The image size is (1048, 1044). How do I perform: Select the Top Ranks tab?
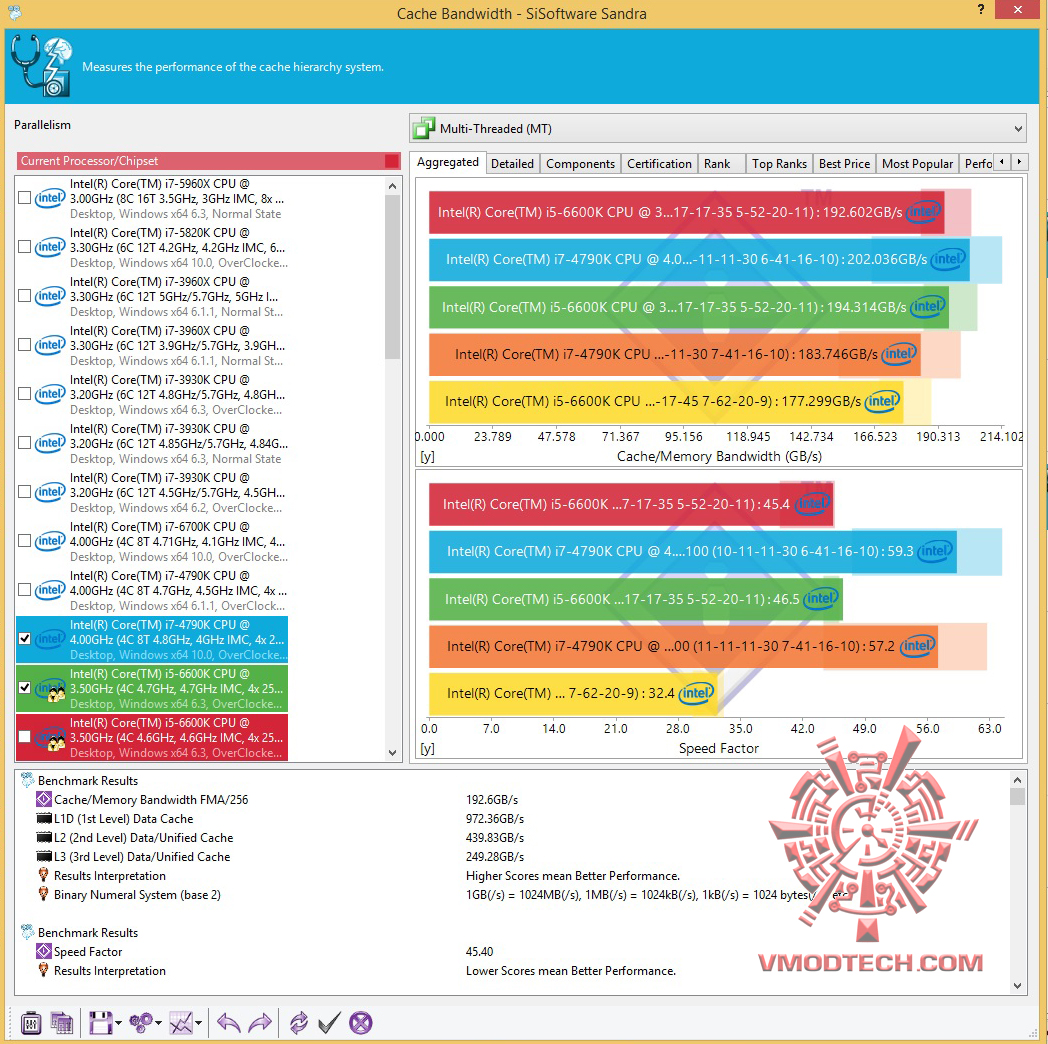pos(779,164)
